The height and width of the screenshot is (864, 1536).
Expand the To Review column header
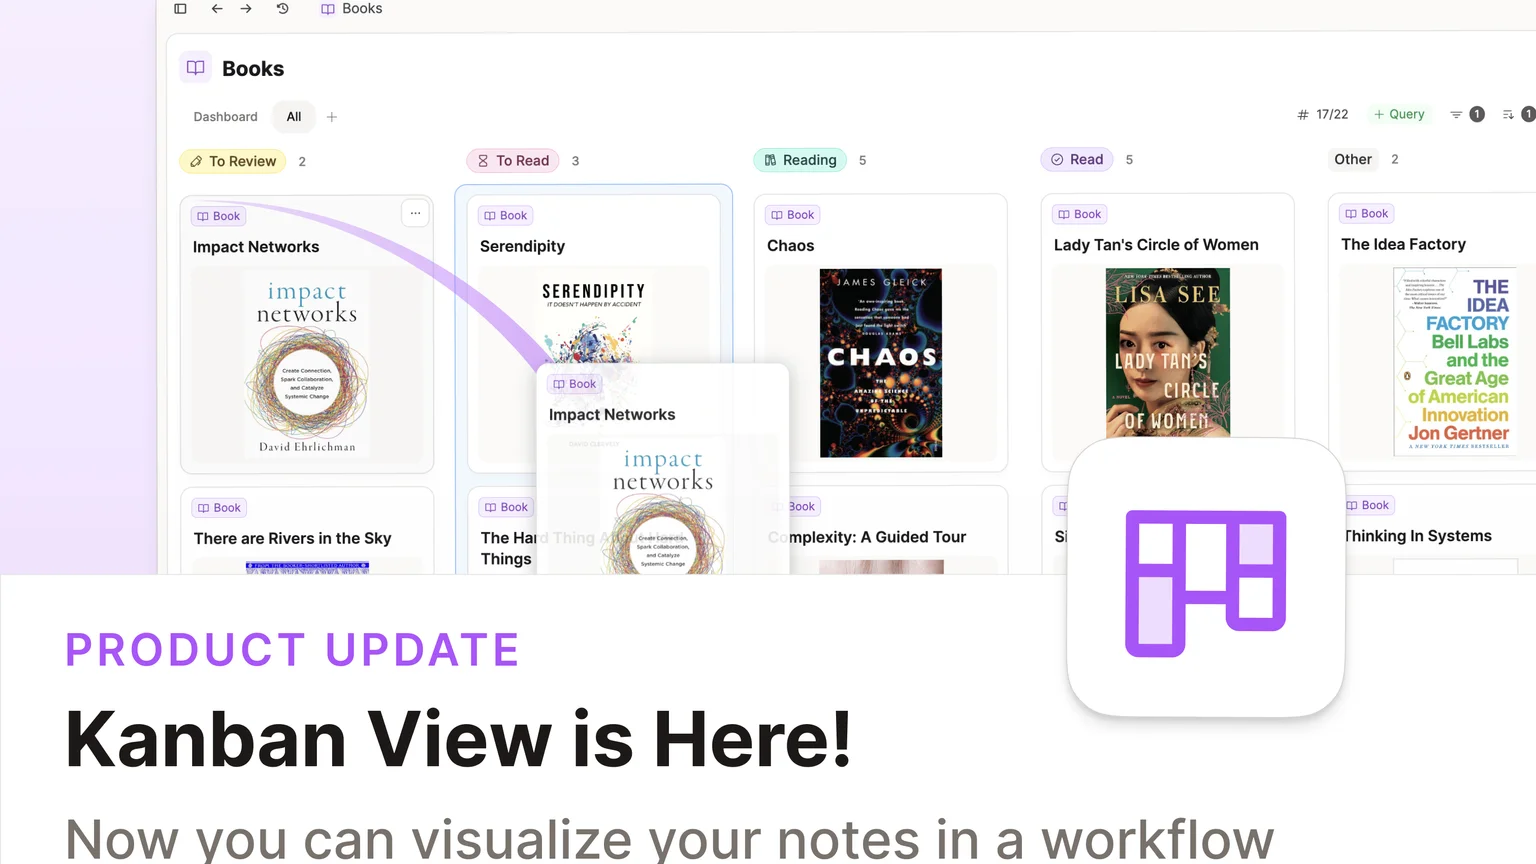(x=232, y=161)
